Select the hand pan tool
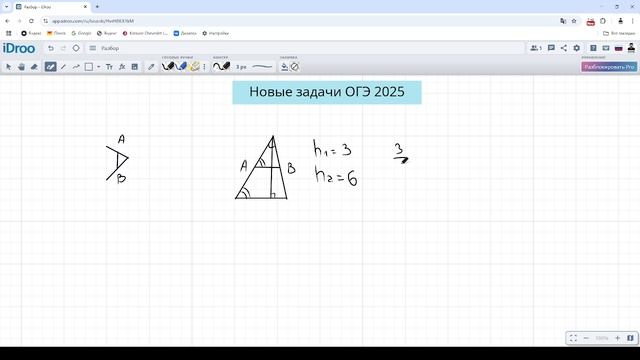Viewport: 640px width, 360px height. coord(21,67)
